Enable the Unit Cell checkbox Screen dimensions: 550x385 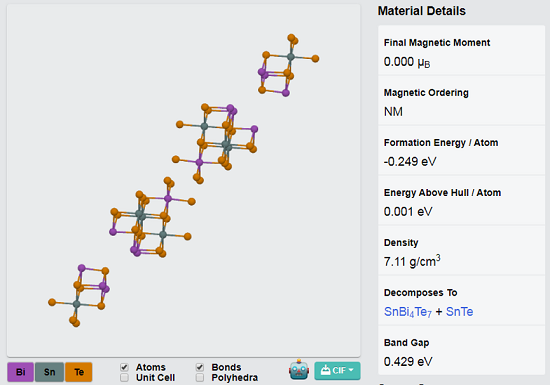(124, 378)
